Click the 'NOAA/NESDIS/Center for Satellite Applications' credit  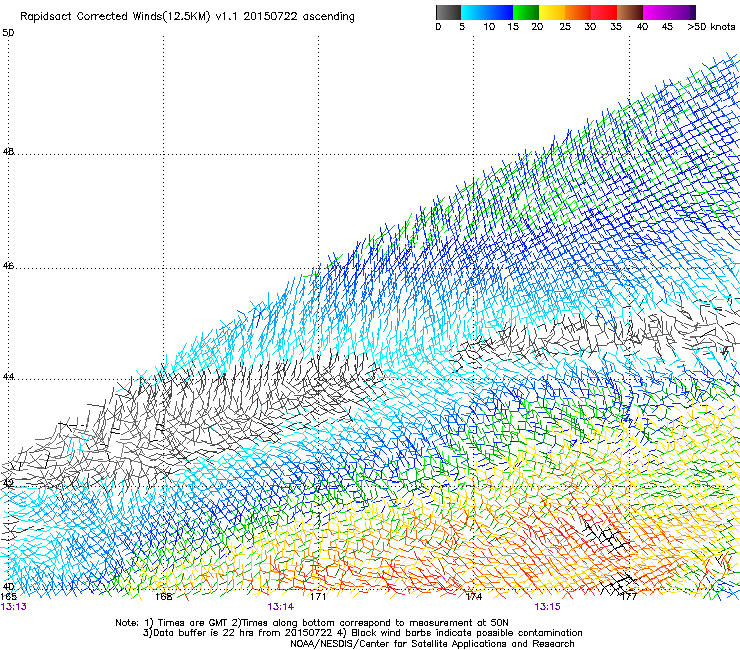tap(400, 644)
